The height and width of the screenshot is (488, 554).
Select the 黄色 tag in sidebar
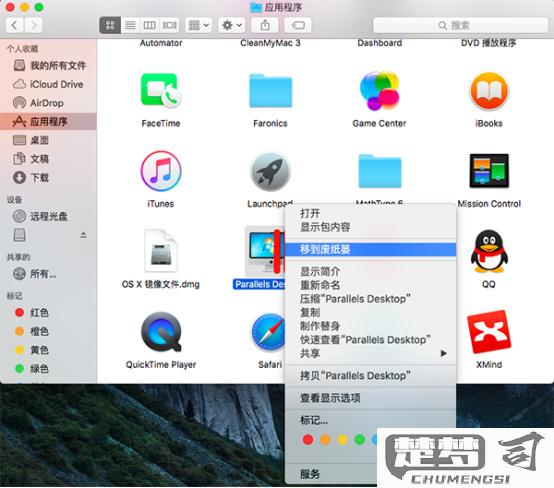point(48,350)
